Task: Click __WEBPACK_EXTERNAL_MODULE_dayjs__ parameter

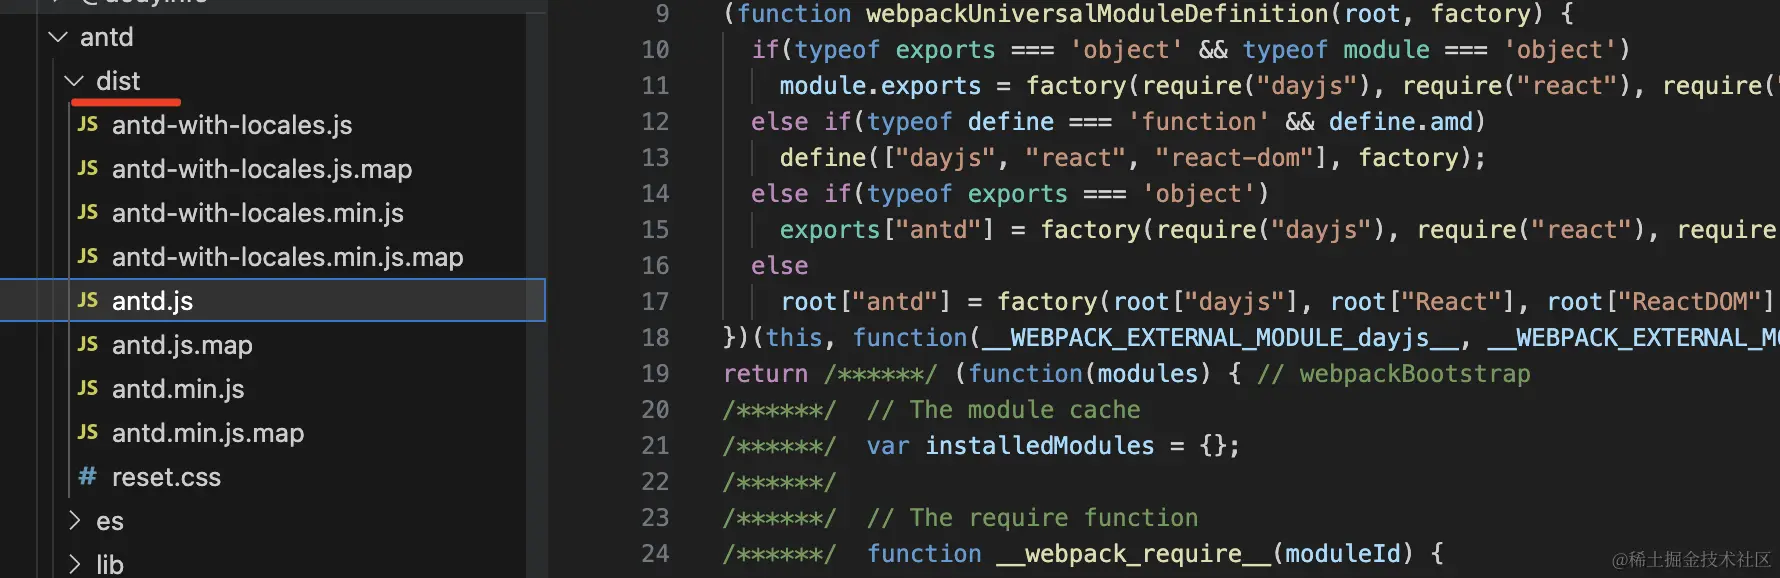Action: 1220,338
